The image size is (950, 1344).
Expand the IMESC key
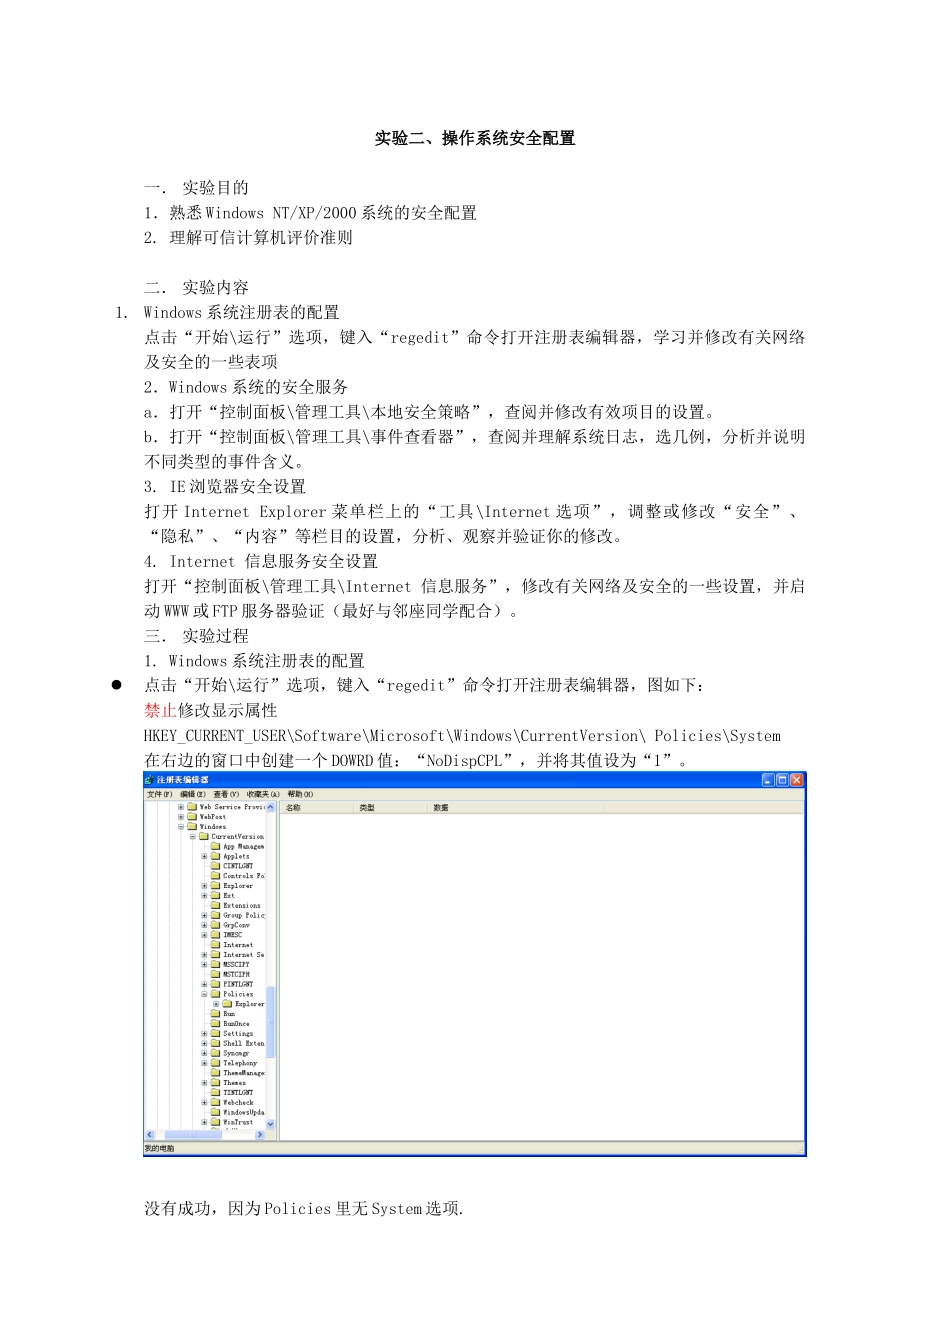[205, 935]
